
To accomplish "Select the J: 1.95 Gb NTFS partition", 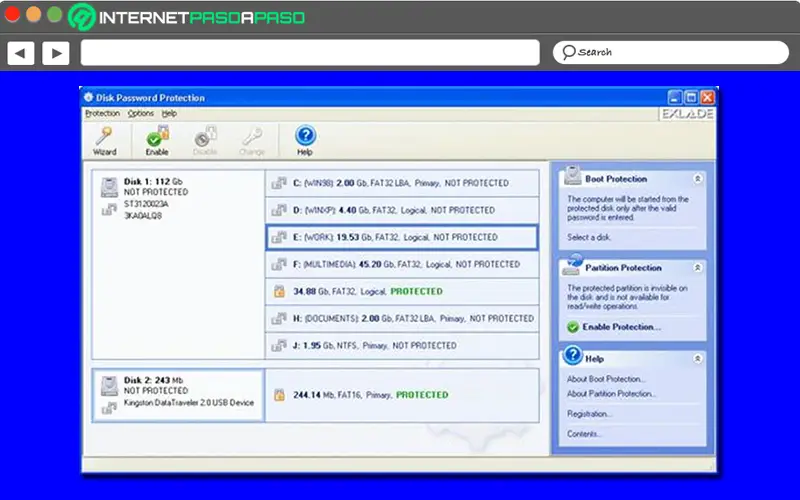I will coord(402,345).
